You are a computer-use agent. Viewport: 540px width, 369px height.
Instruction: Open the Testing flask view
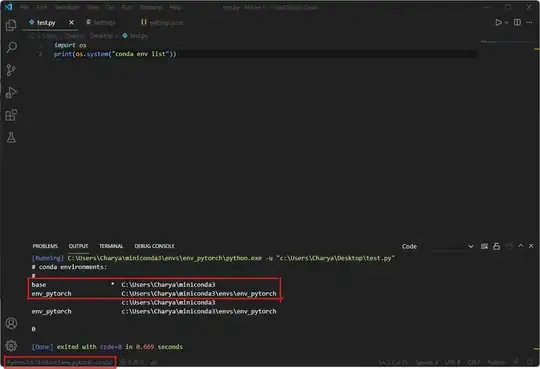(11, 137)
